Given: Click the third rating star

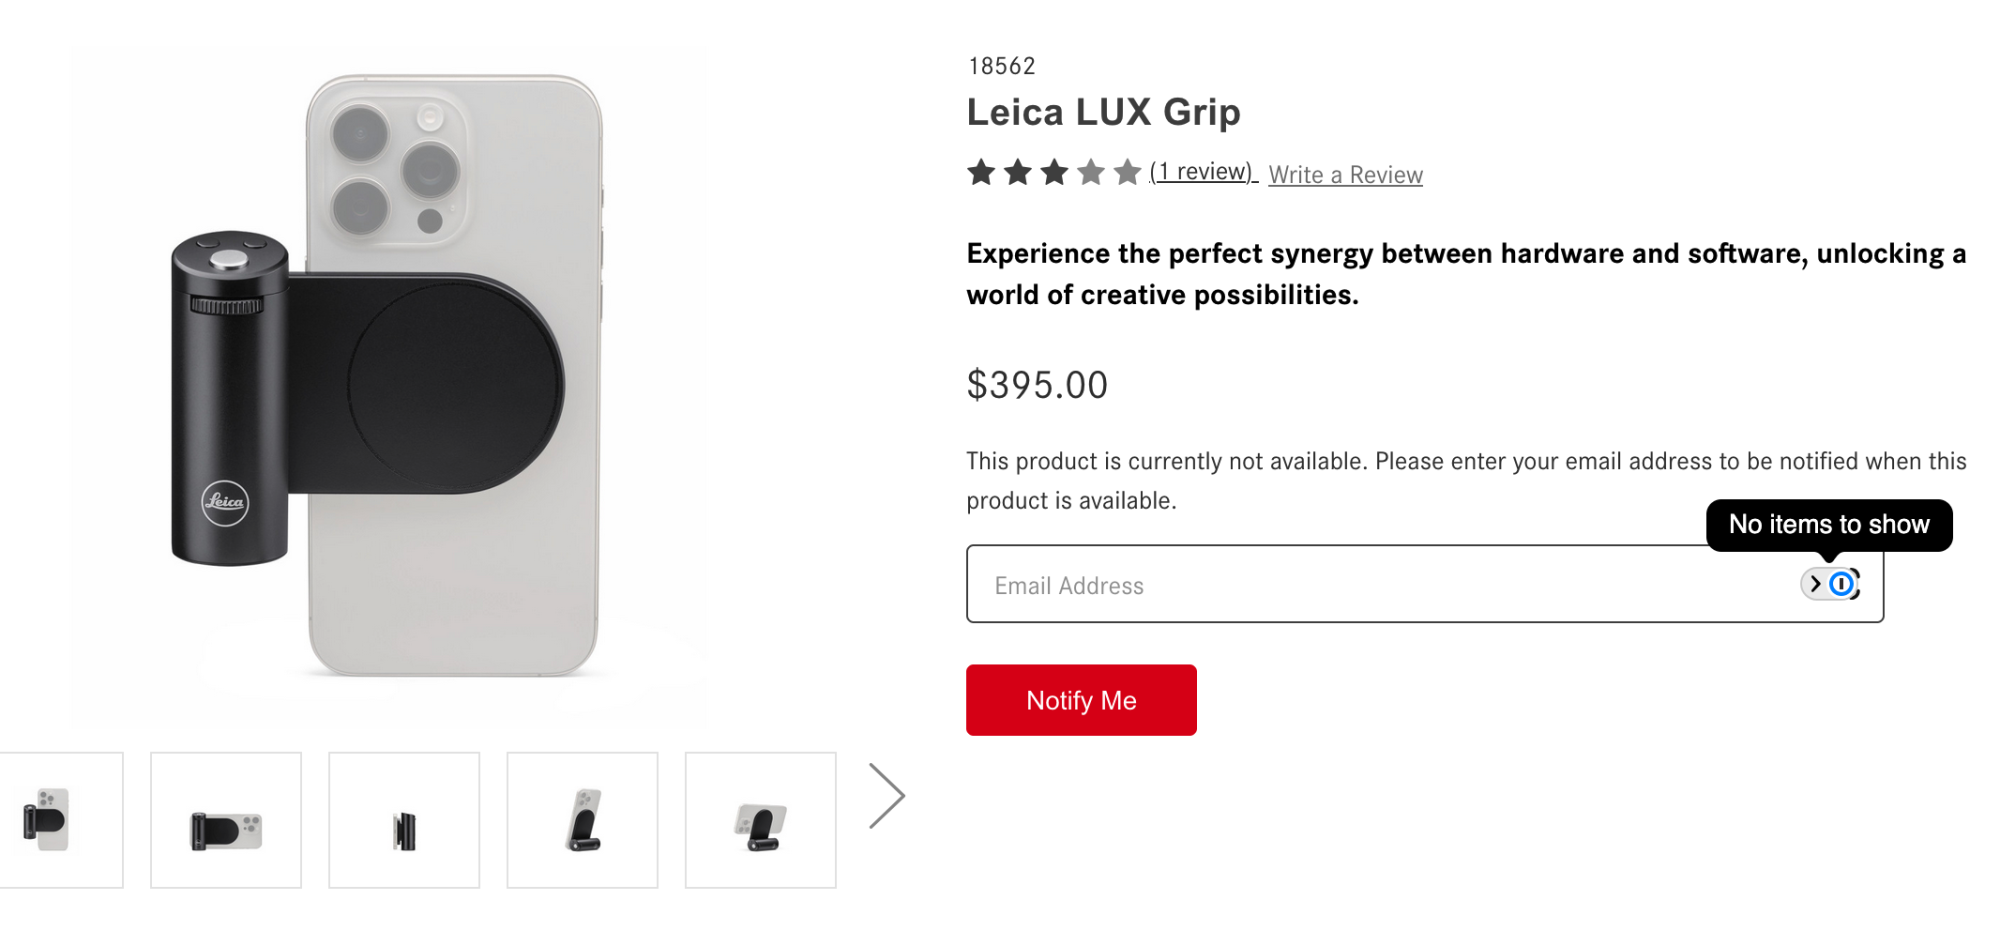Looking at the screenshot, I should [x=1054, y=173].
